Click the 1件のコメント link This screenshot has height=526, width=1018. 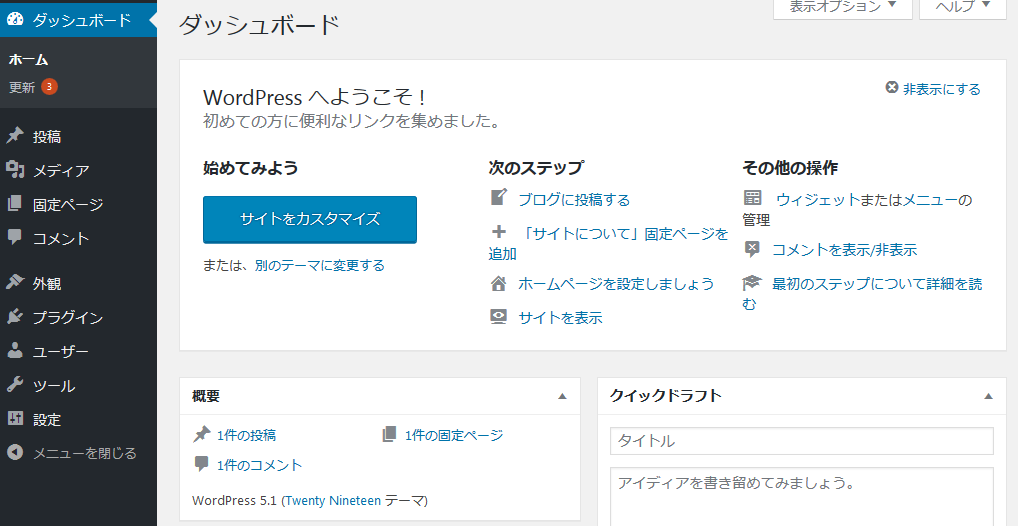coord(260,465)
